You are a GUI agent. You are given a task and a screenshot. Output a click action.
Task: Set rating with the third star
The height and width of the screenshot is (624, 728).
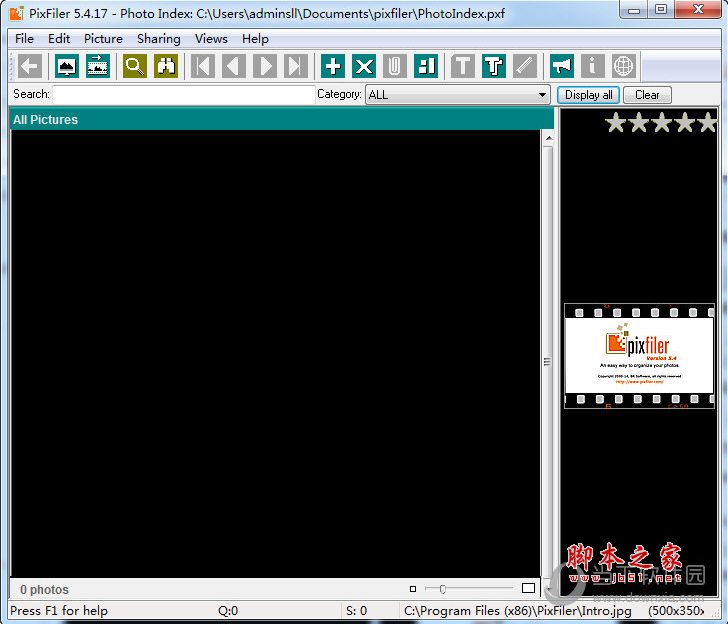(x=662, y=123)
